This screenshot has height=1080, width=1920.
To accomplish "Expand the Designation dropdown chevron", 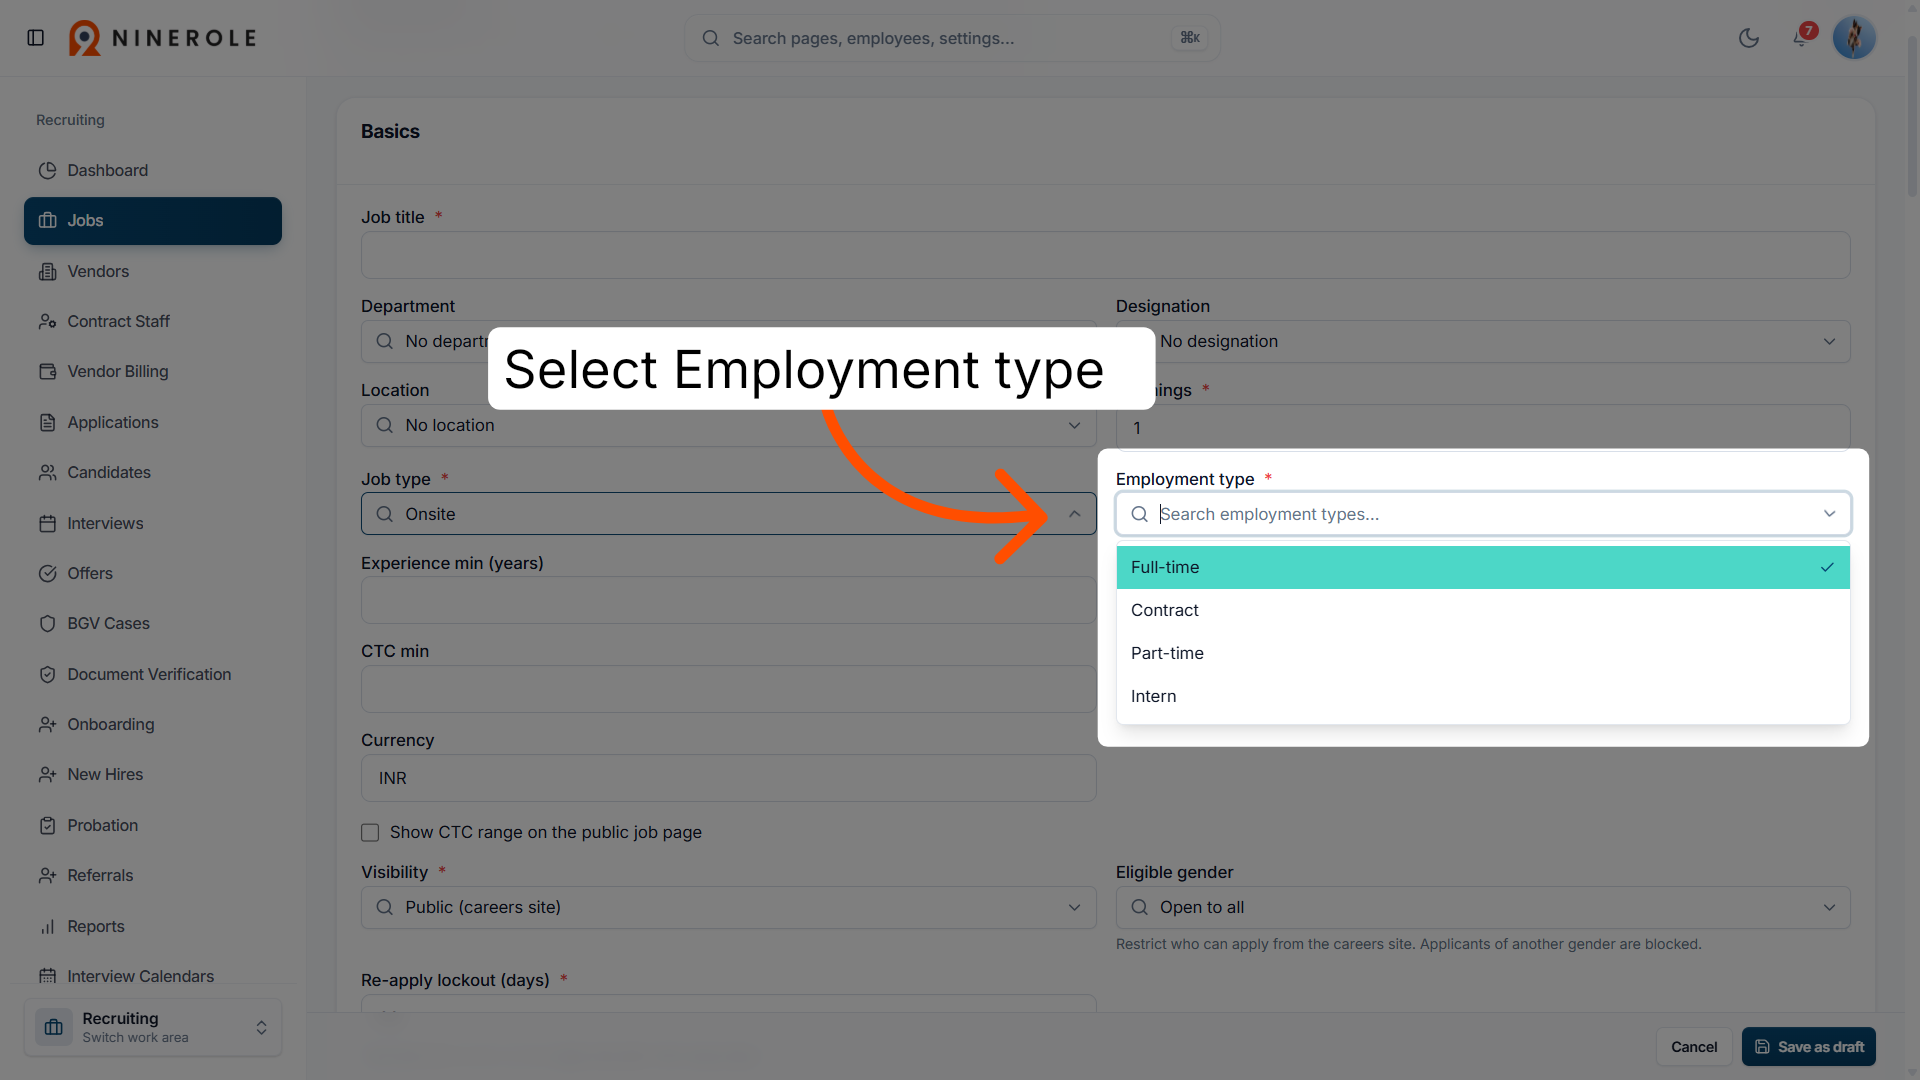I will (x=1829, y=341).
